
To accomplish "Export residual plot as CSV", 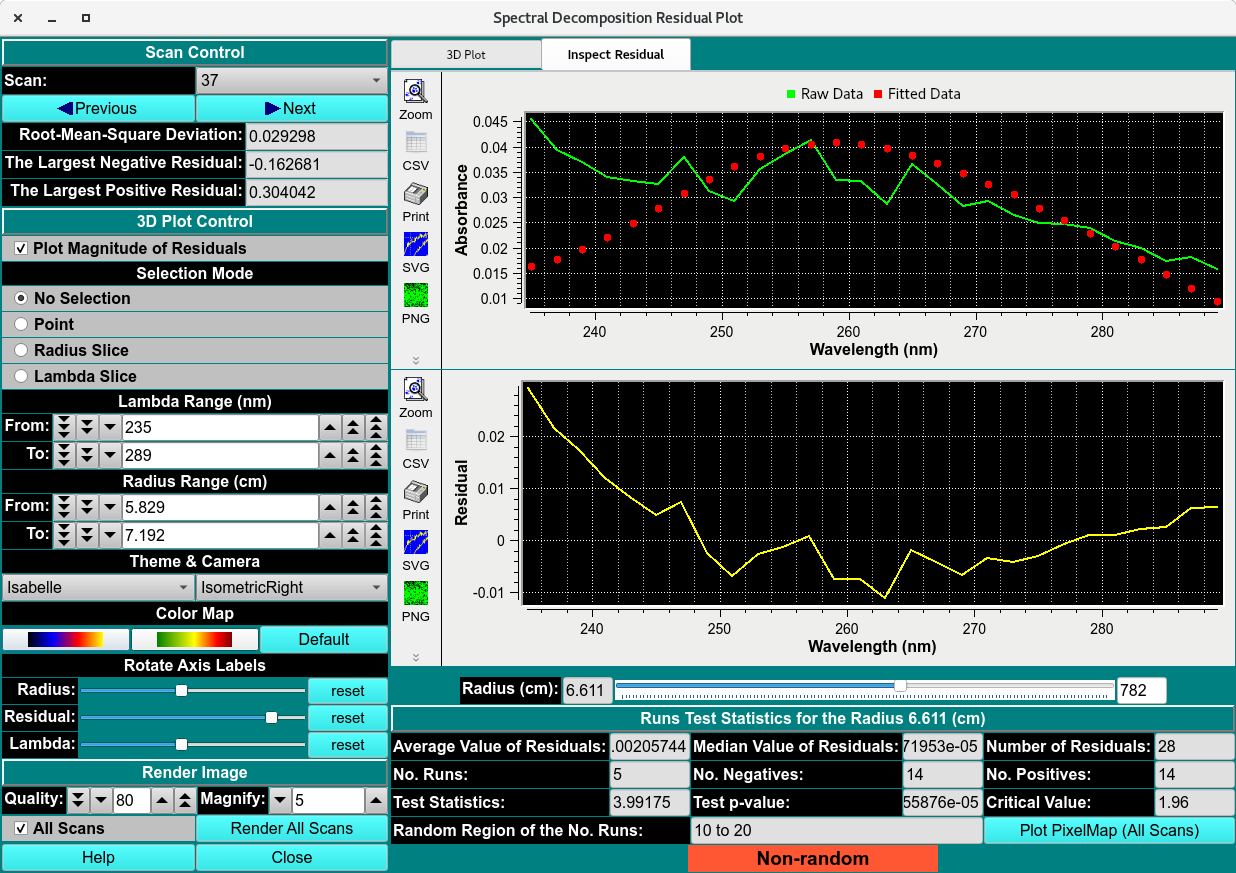I will pyautogui.click(x=416, y=441).
